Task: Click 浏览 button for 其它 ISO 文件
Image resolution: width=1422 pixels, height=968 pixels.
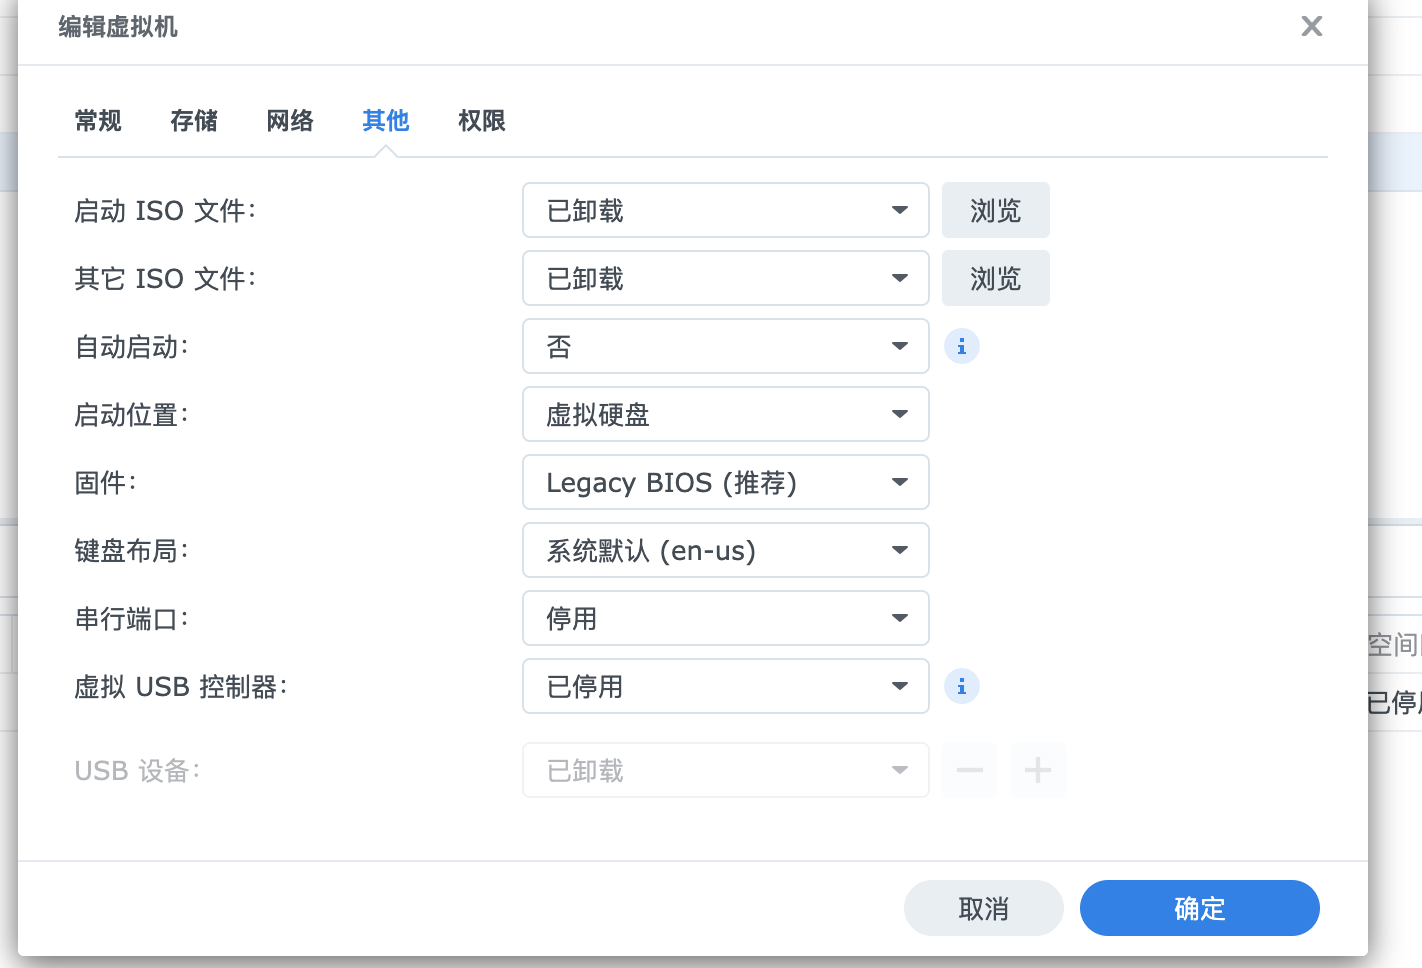Action: (995, 278)
